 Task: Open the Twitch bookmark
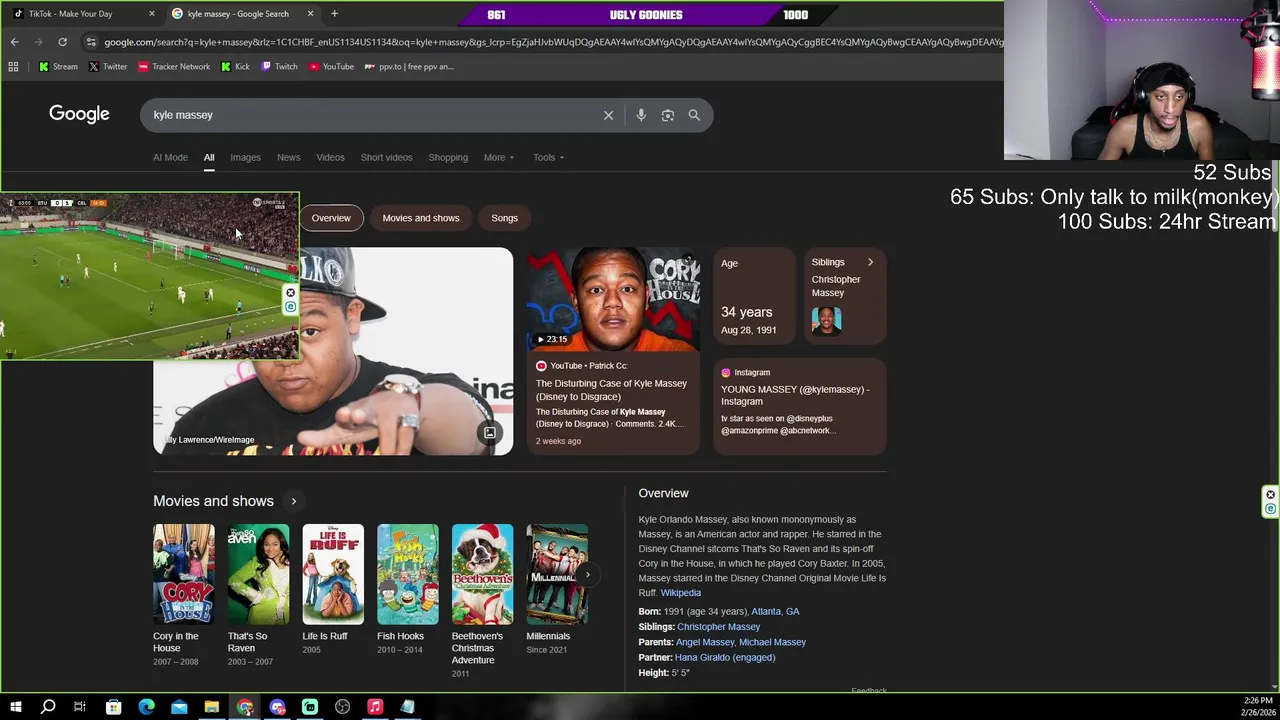(x=279, y=67)
